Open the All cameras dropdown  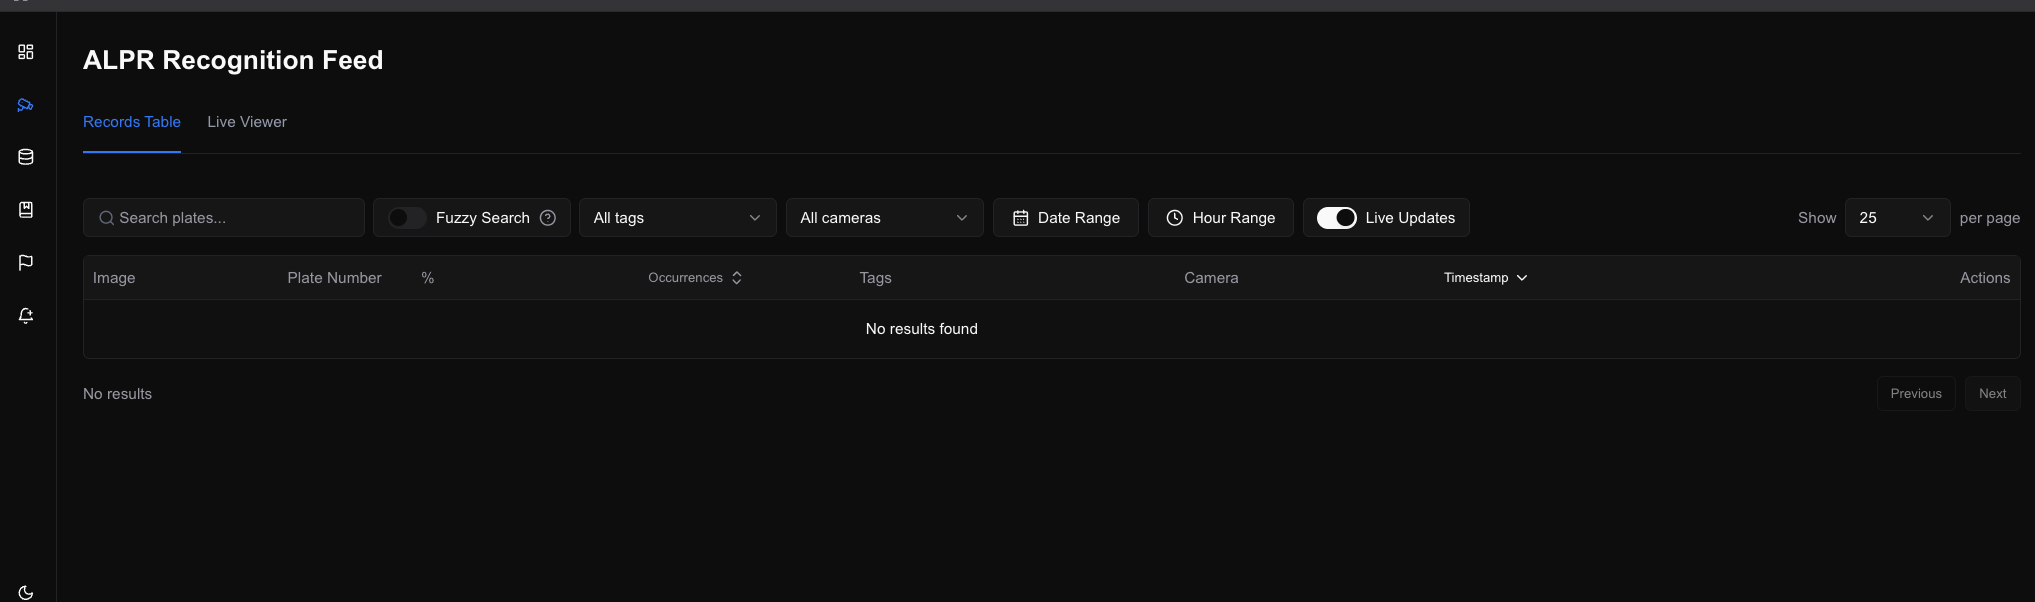(x=884, y=218)
